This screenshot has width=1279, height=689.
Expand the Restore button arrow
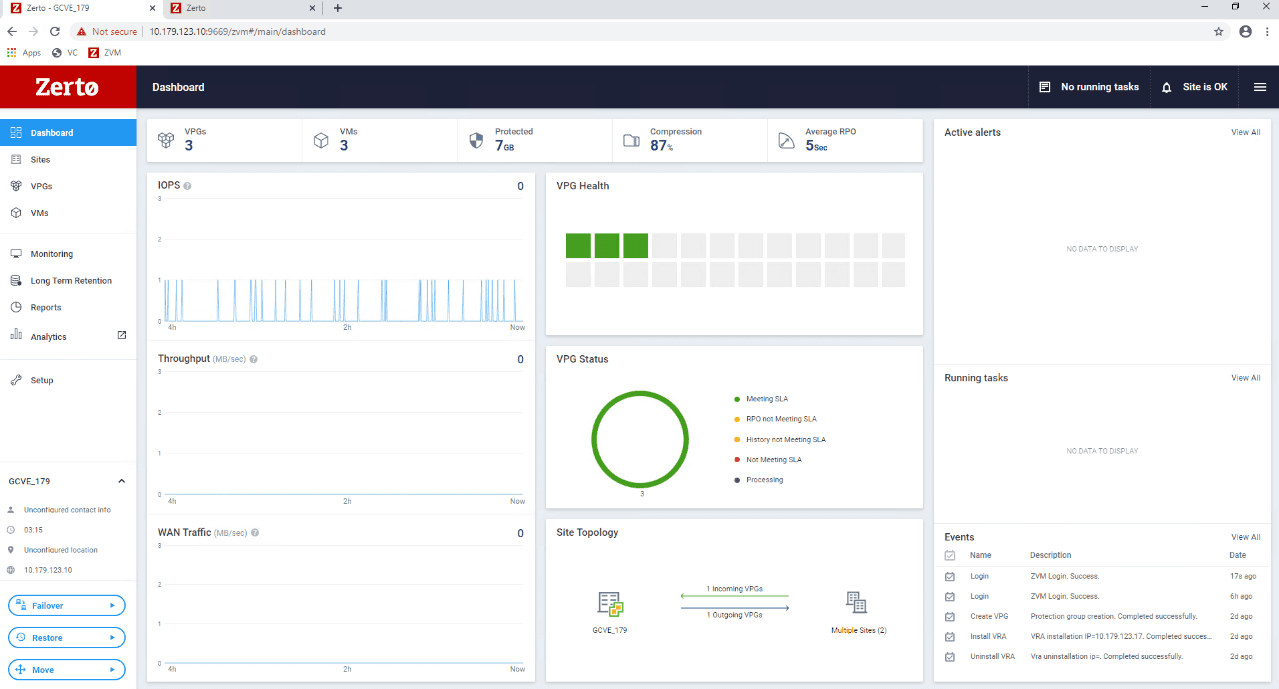(x=112, y=638)
